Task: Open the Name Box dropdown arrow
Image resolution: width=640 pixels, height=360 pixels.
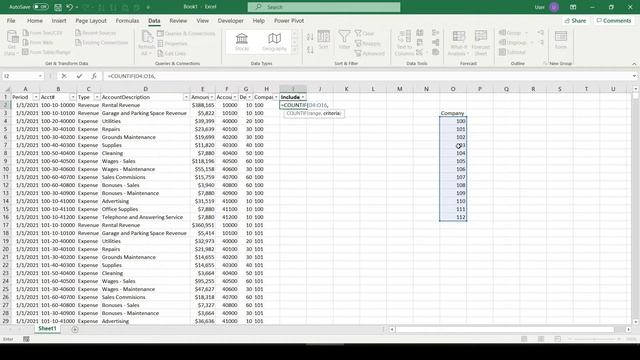Action: [x=40, y=76]
